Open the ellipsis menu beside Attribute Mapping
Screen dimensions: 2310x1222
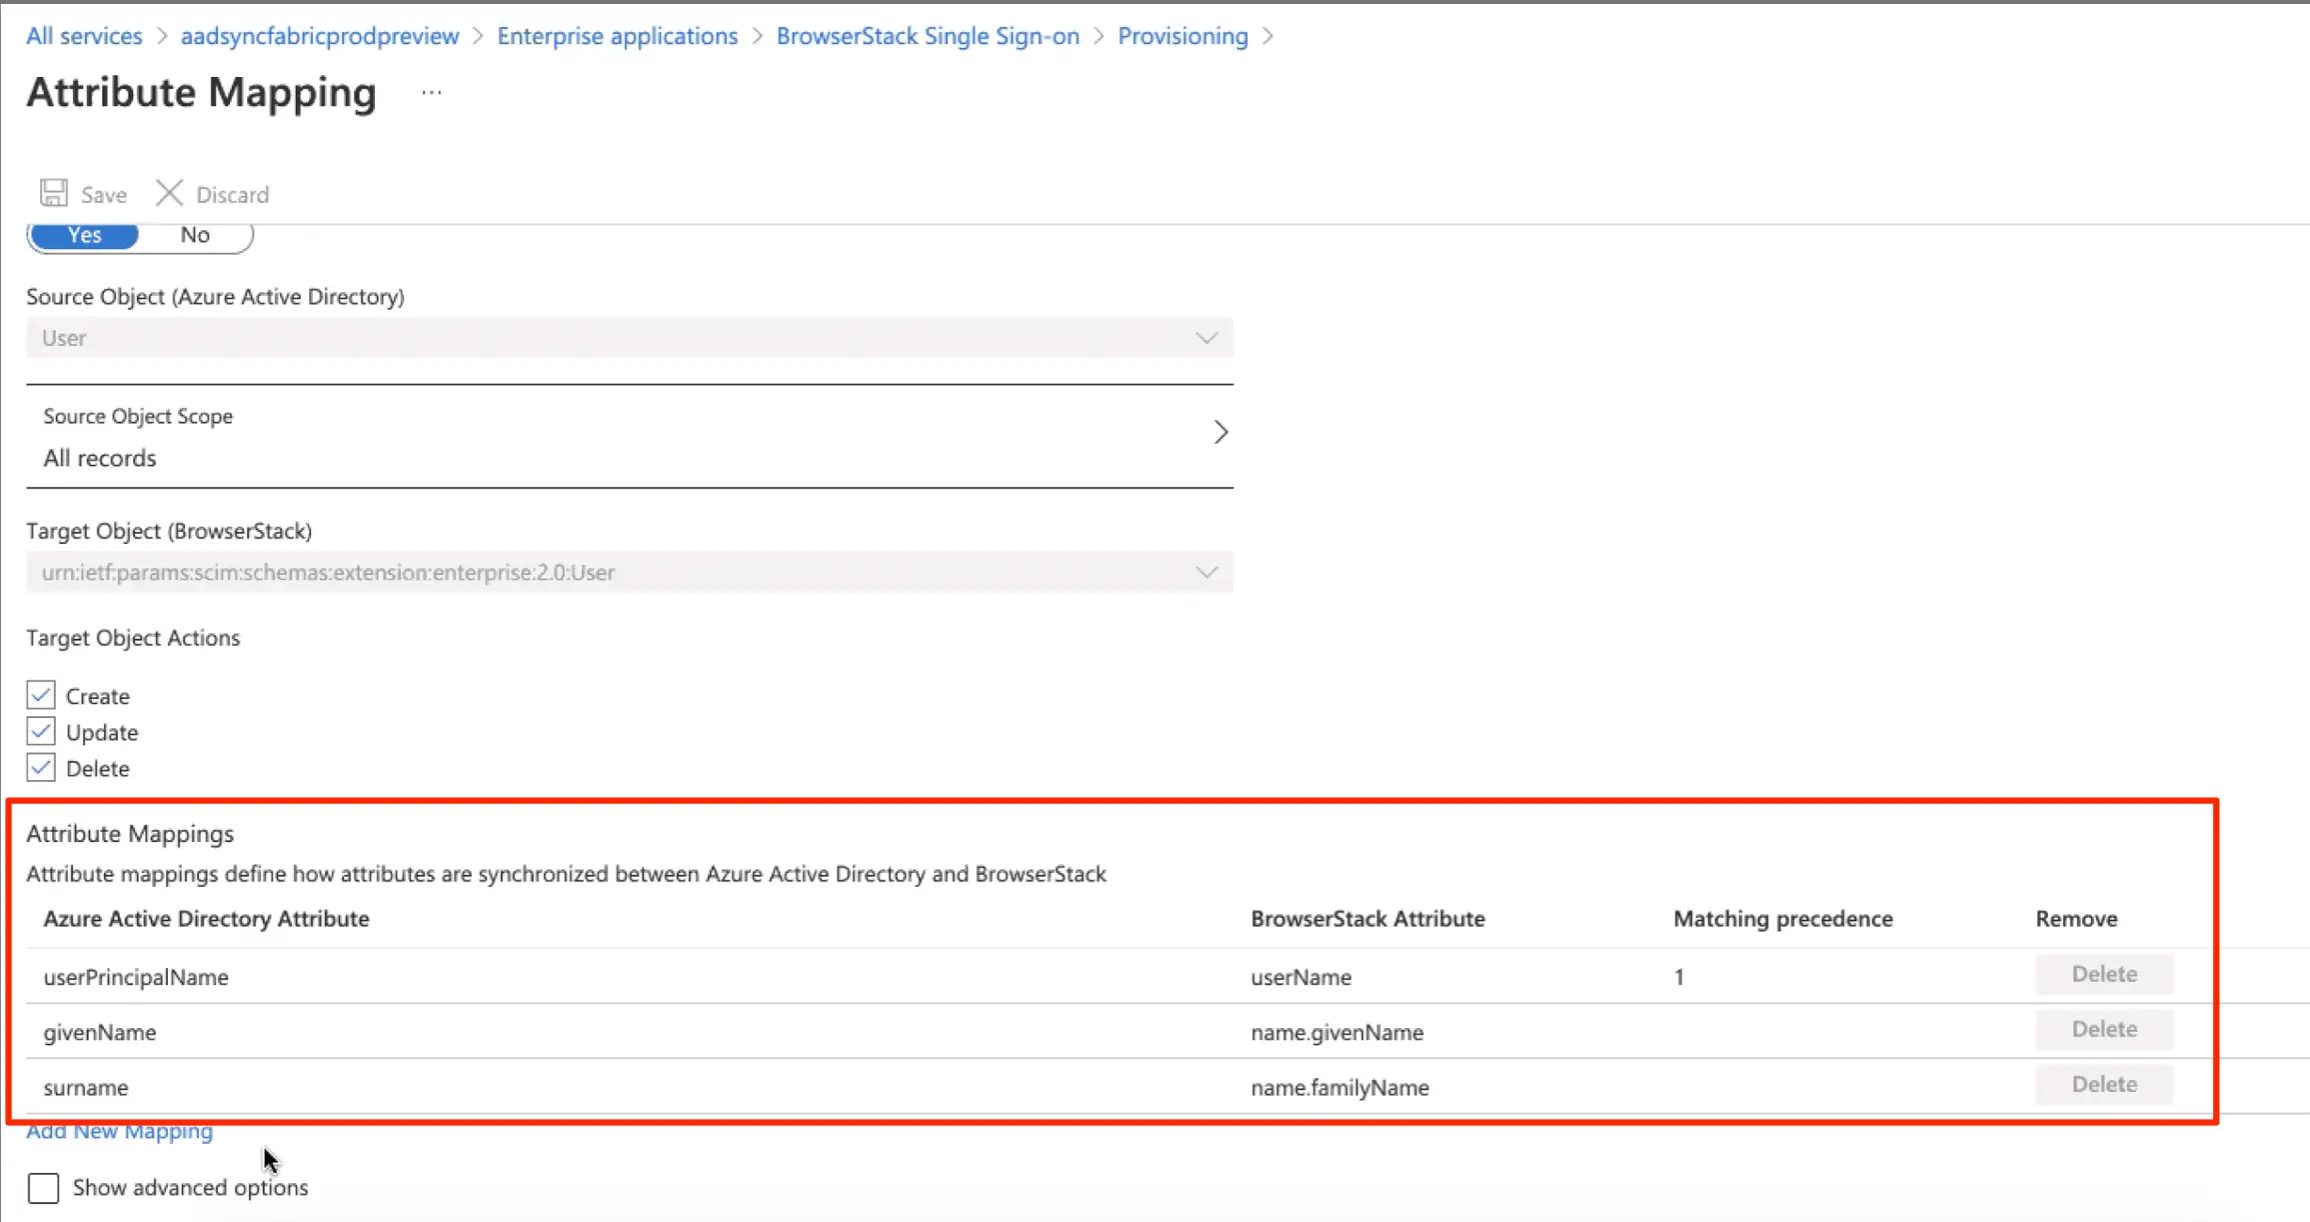[431, 93]
